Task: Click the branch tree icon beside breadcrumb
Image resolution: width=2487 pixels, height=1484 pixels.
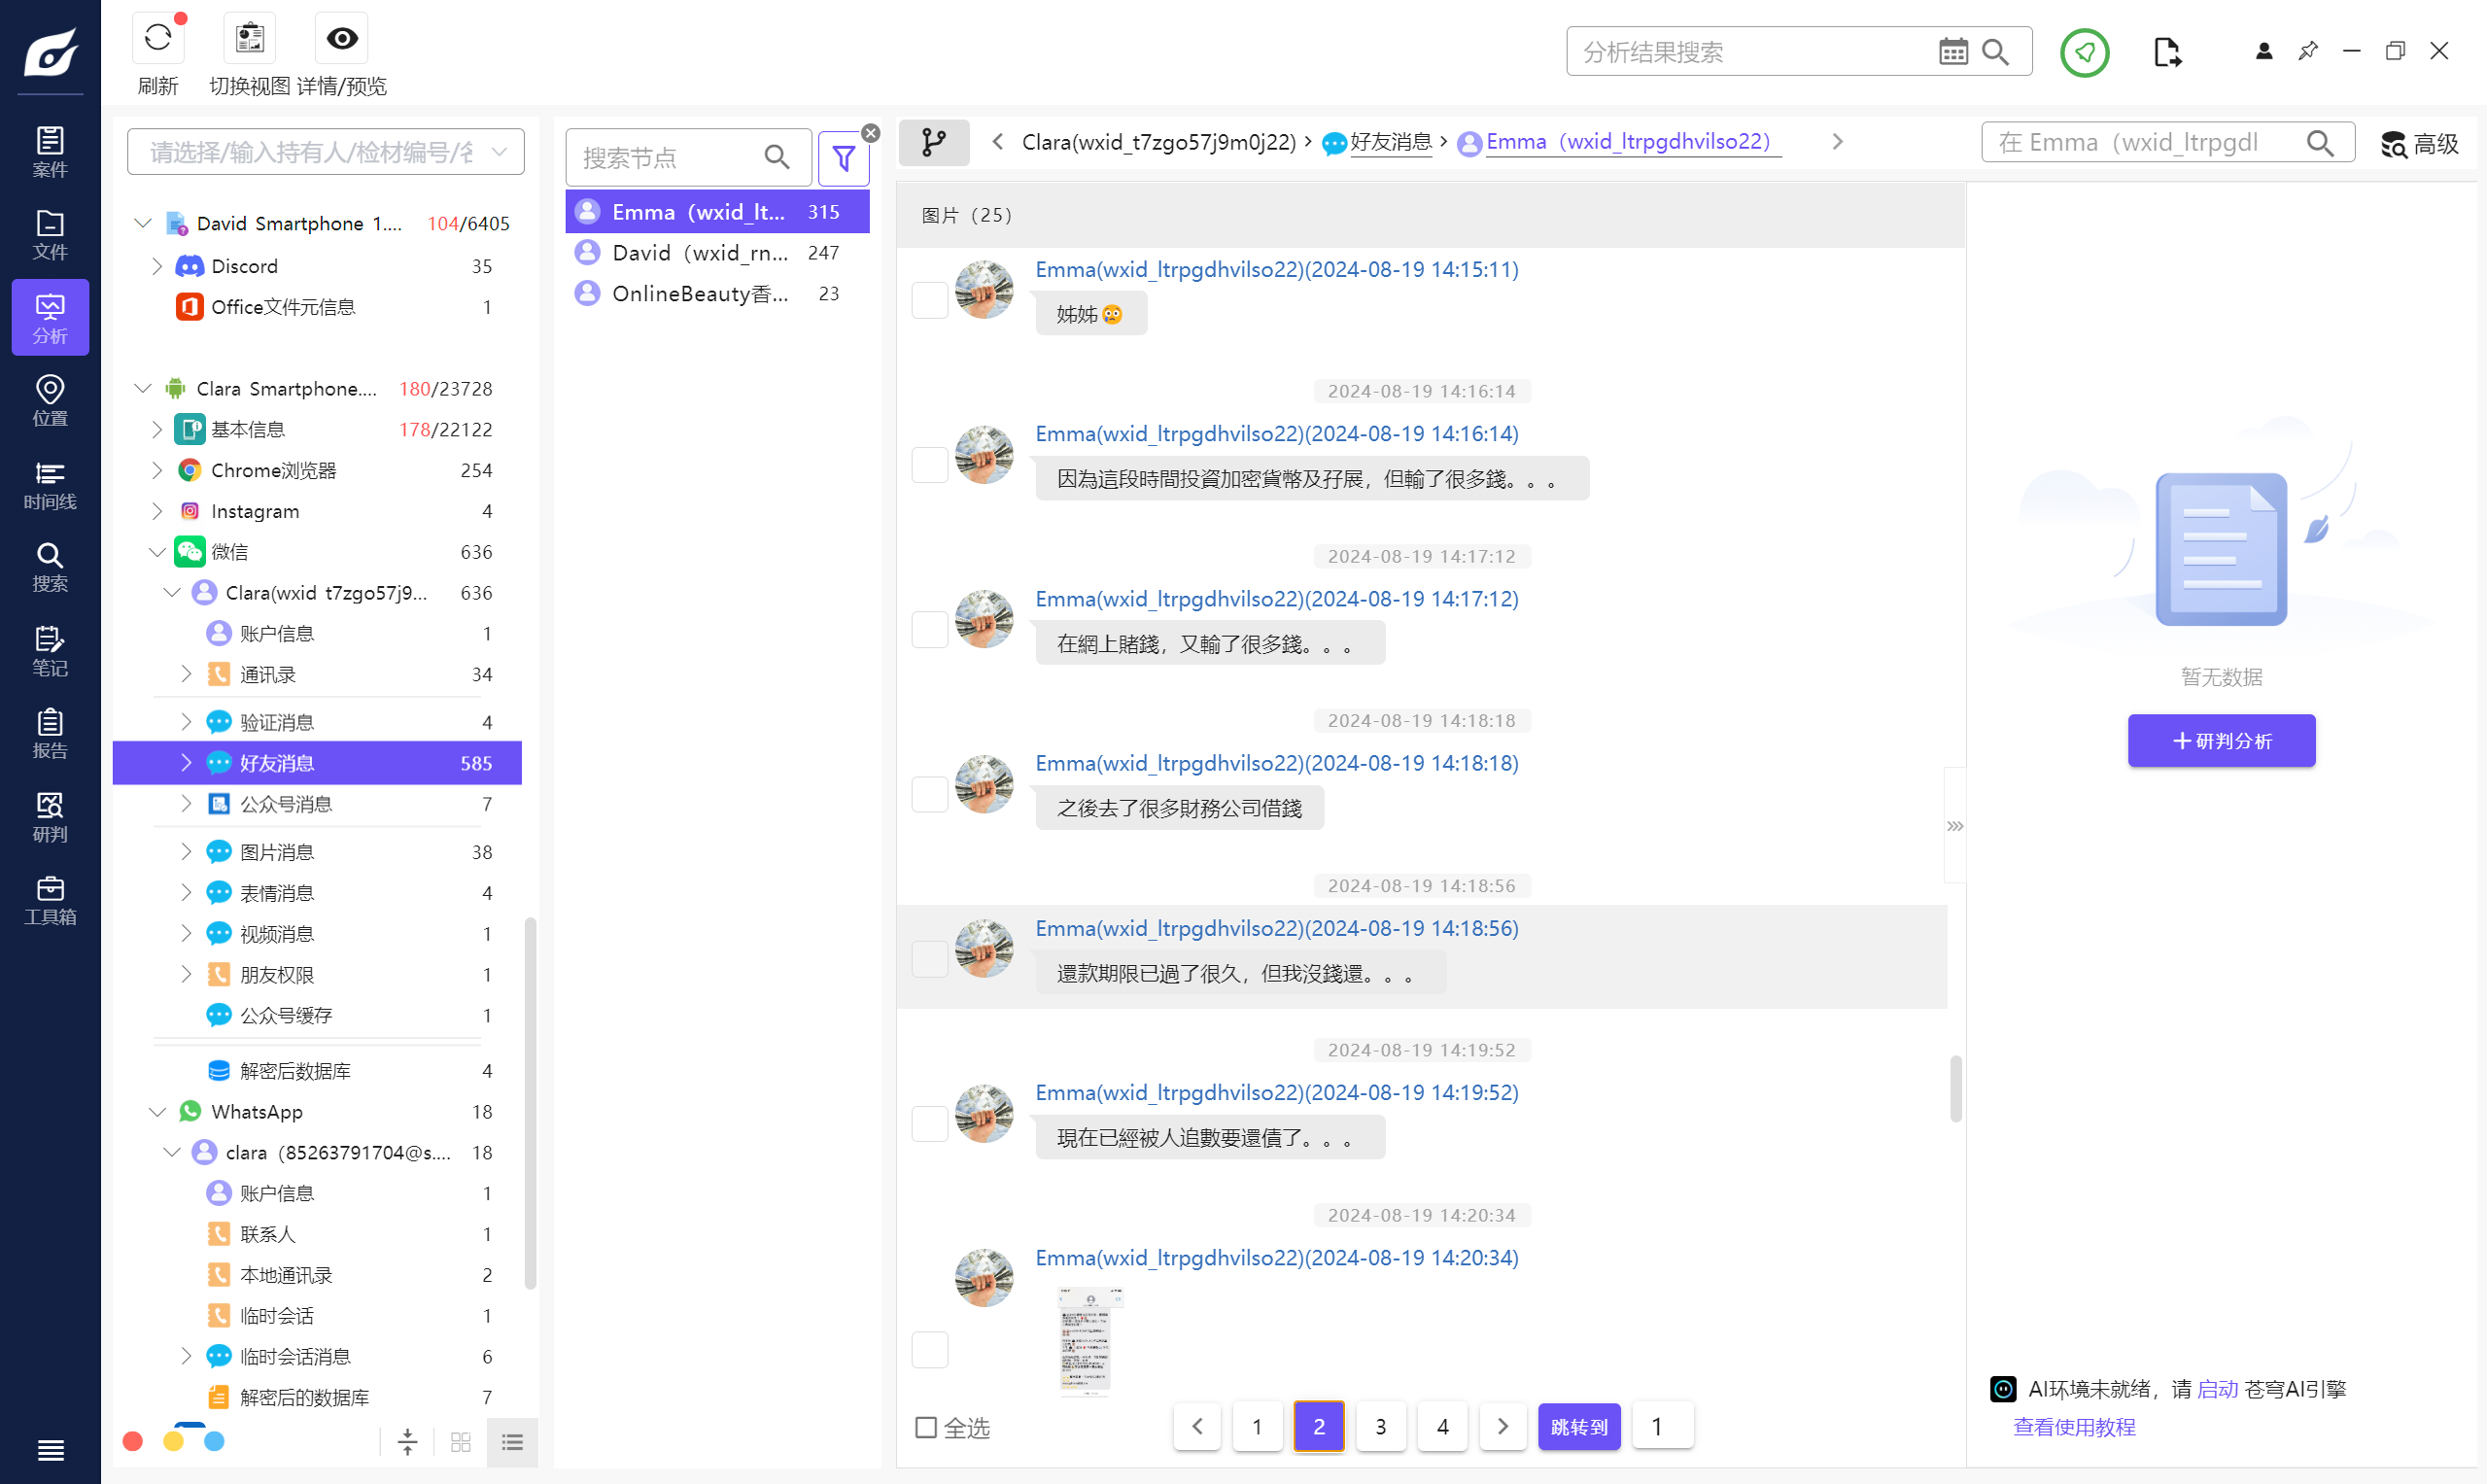Action: [x=933, y=142]
